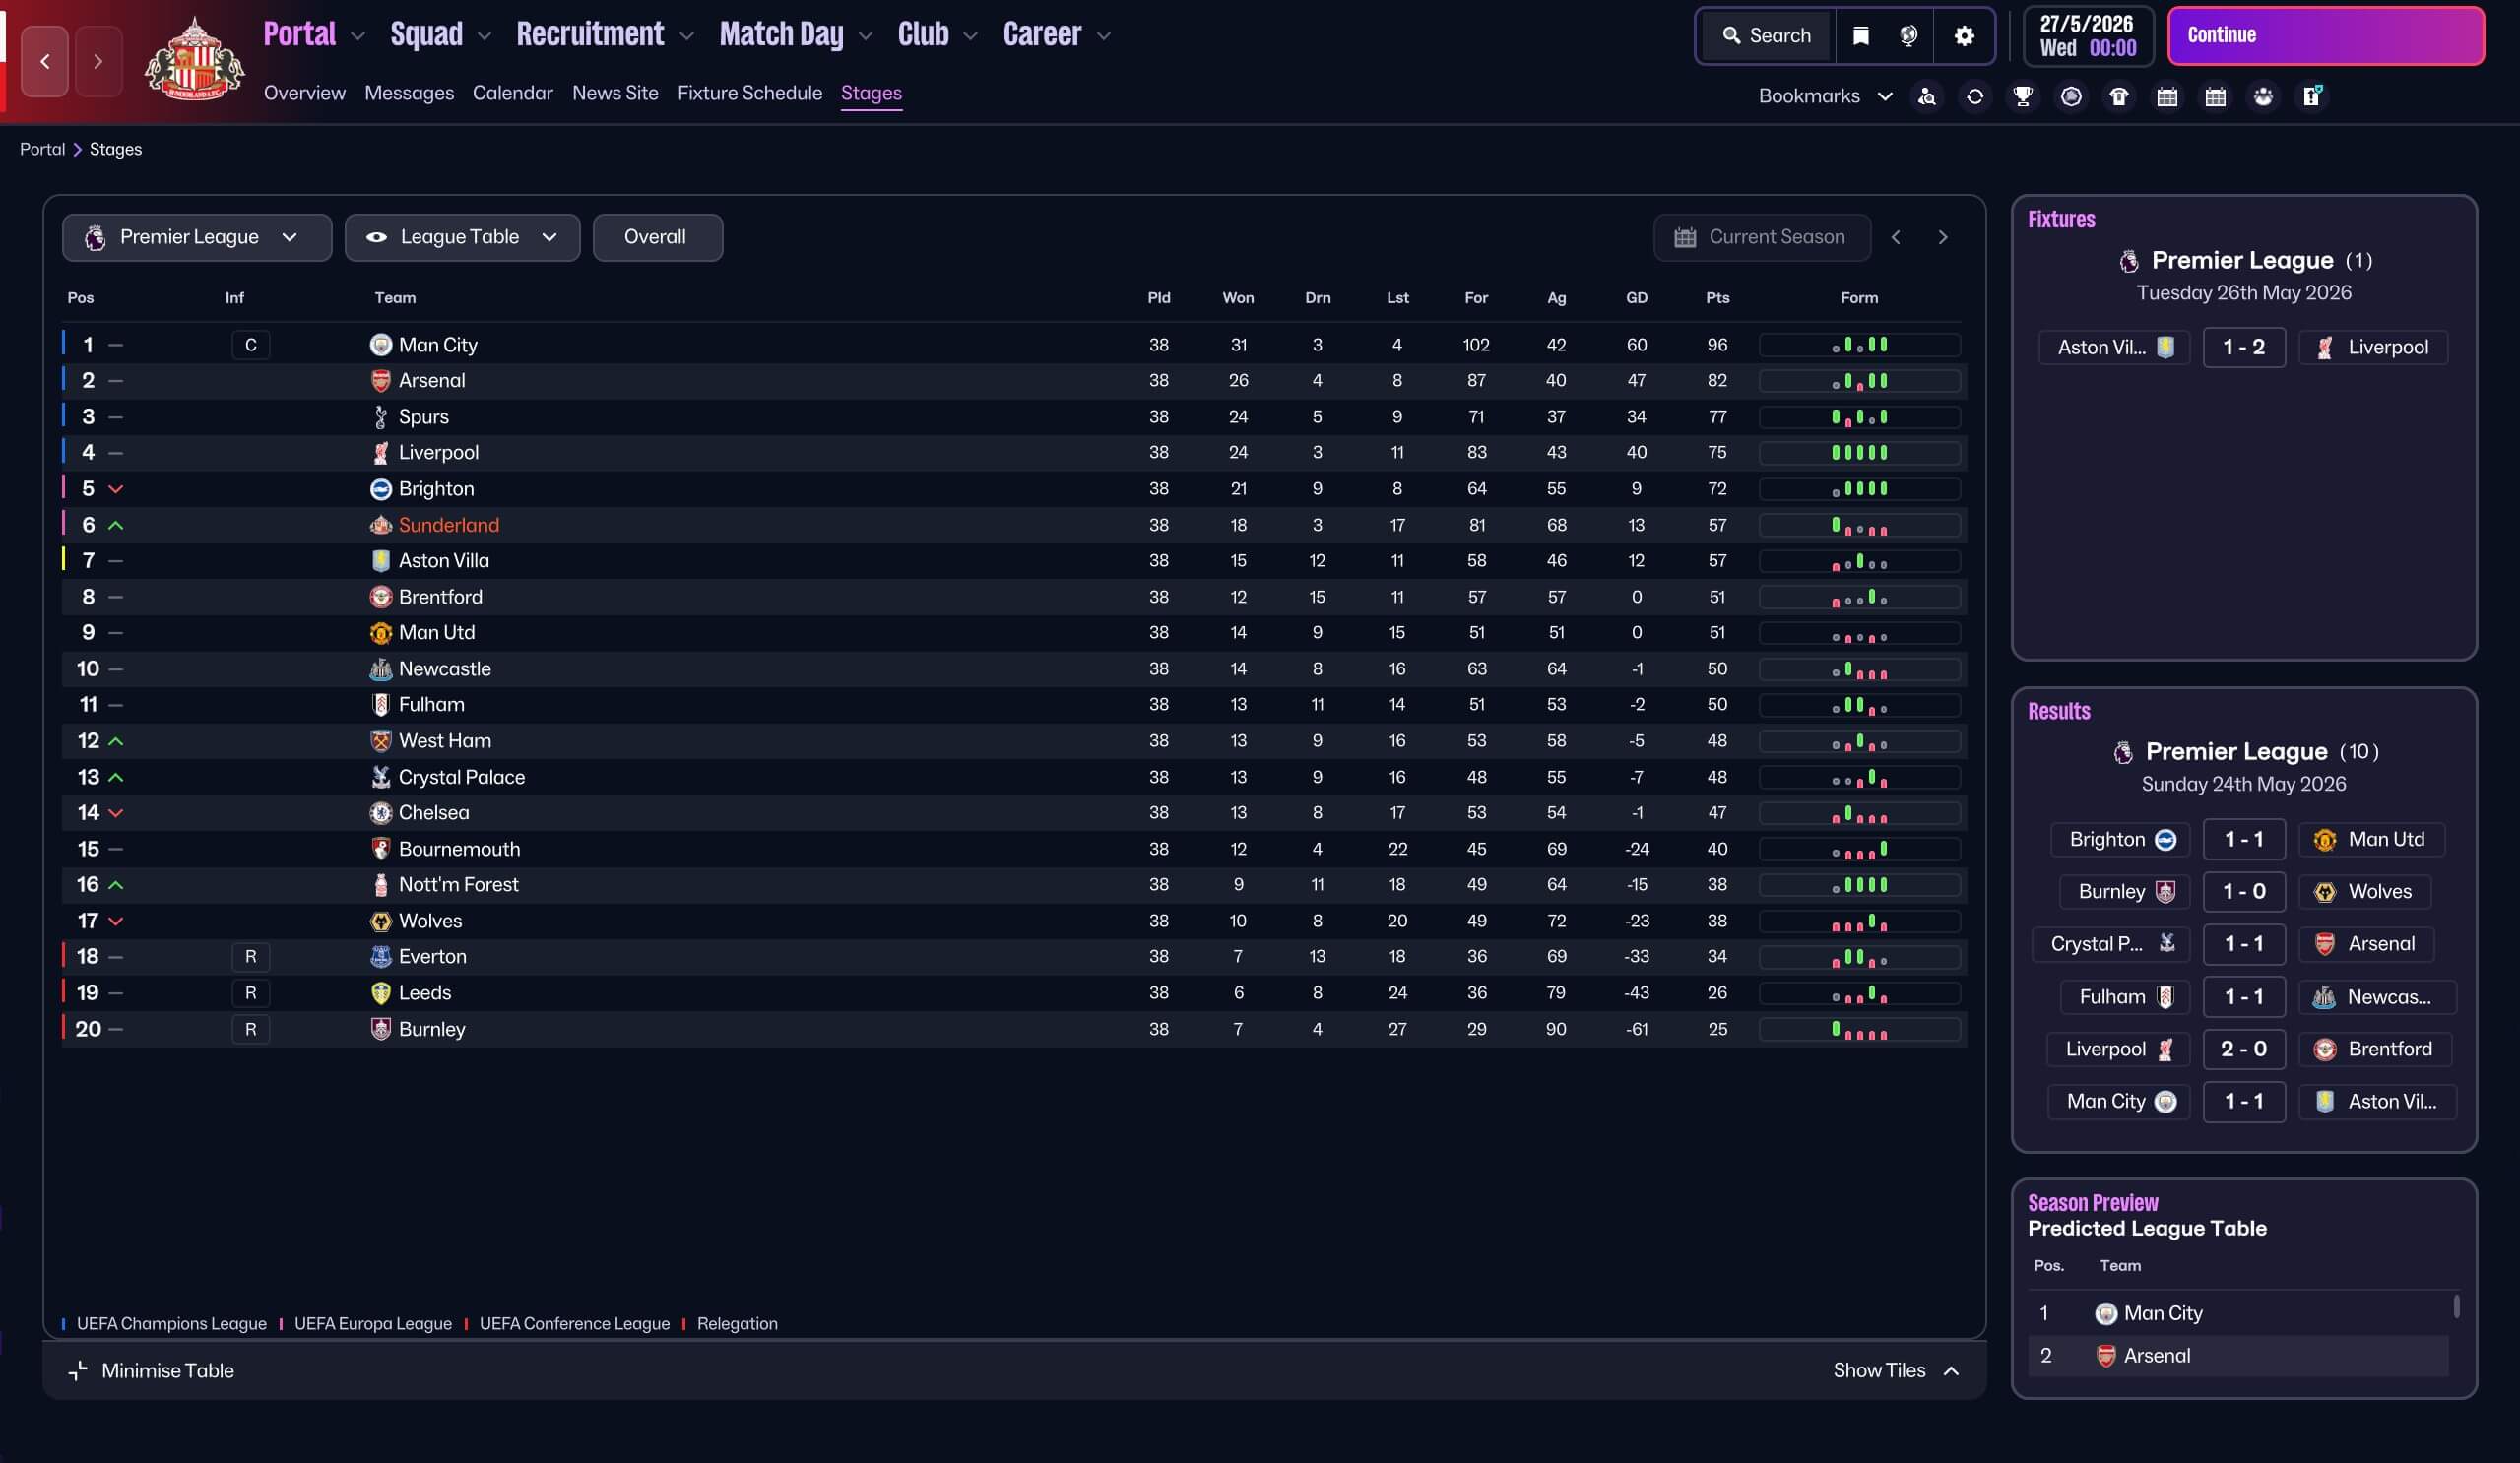The width and height of the screenshot is (2520, 1463).
Task: Click the Sunderland club badge
Action: click(194, 60)
